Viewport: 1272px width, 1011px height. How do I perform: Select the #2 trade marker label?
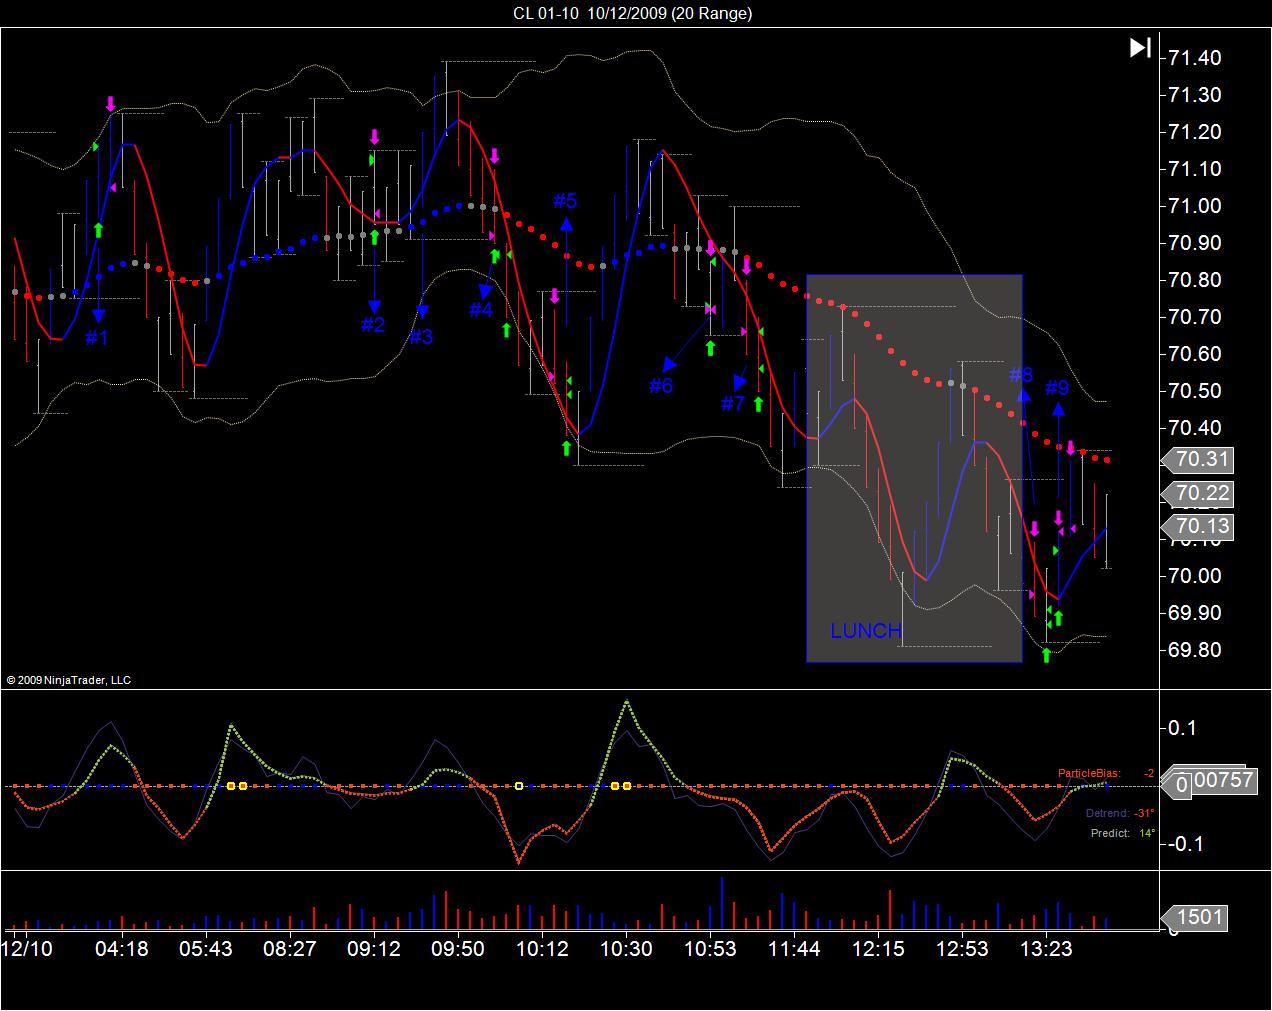pyautogui.click(x=373, y=325)
